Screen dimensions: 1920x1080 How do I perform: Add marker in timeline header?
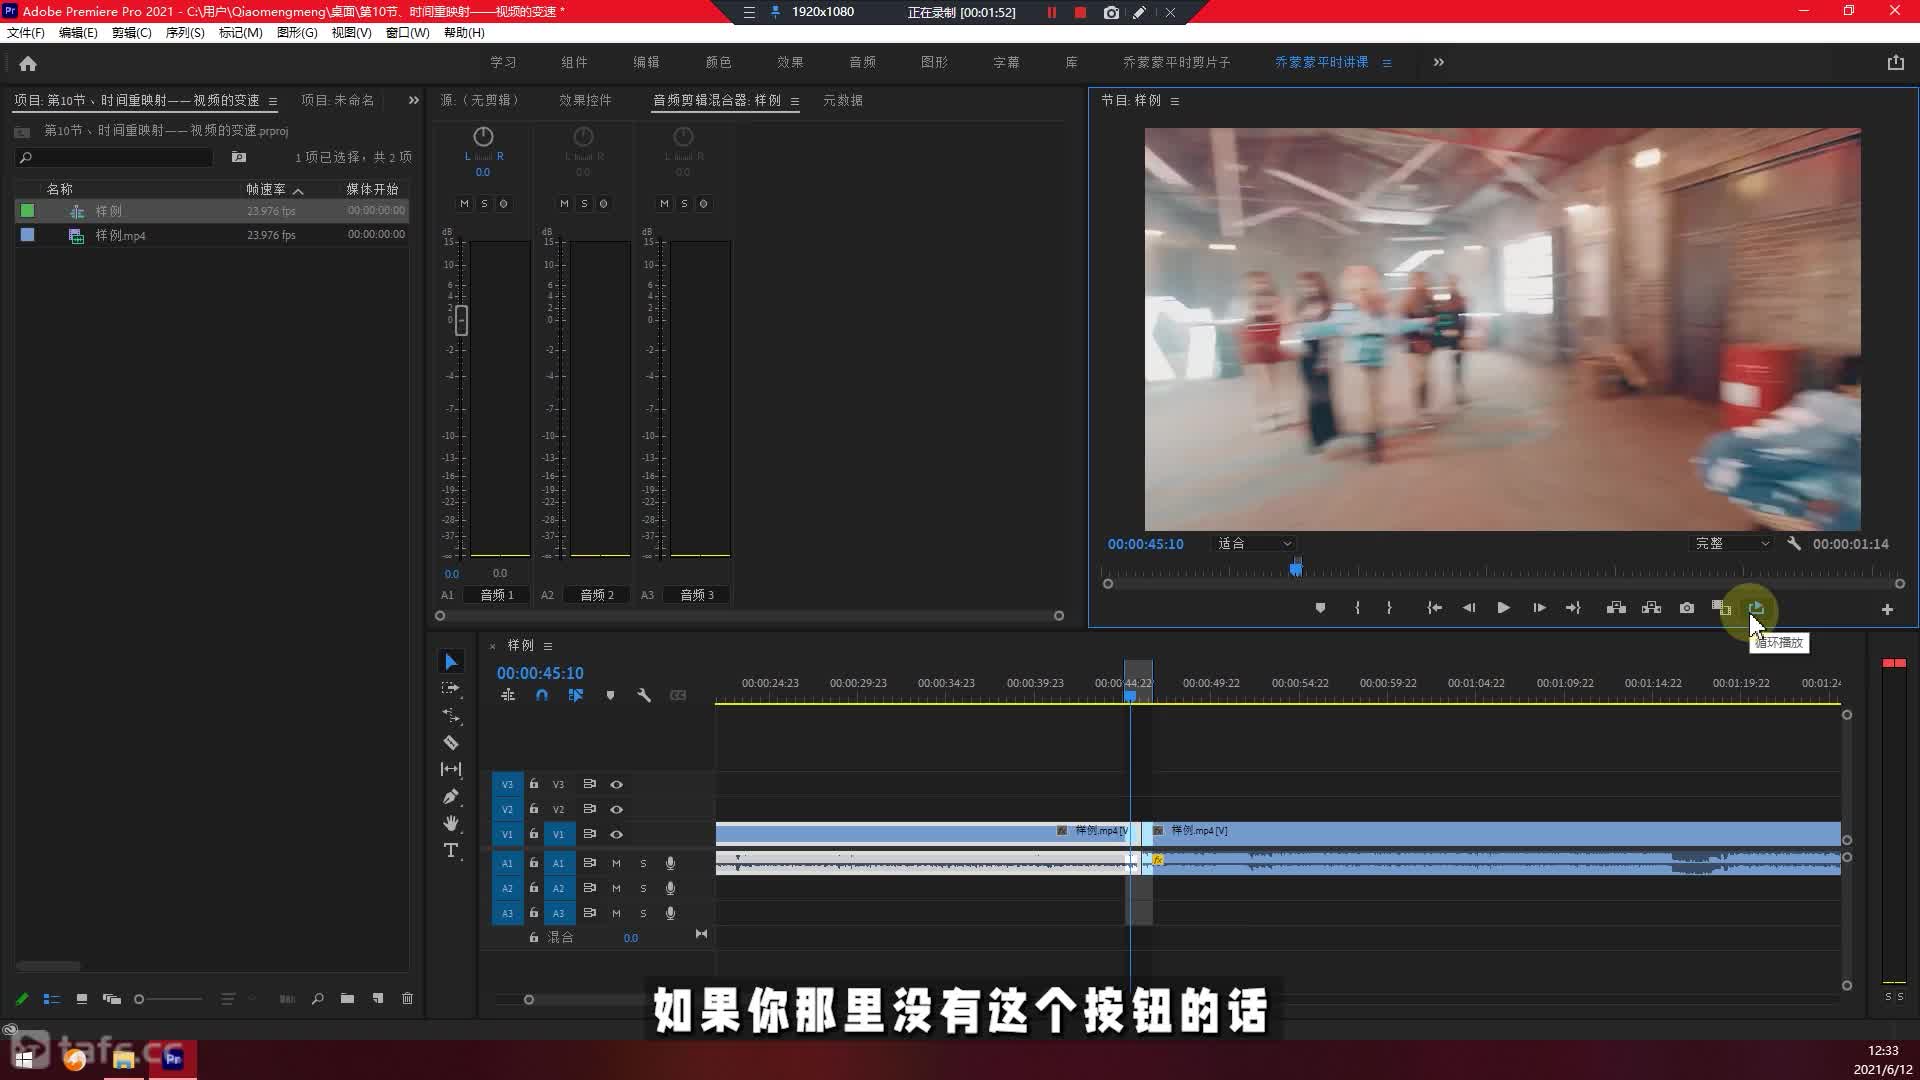click(610, 695)
